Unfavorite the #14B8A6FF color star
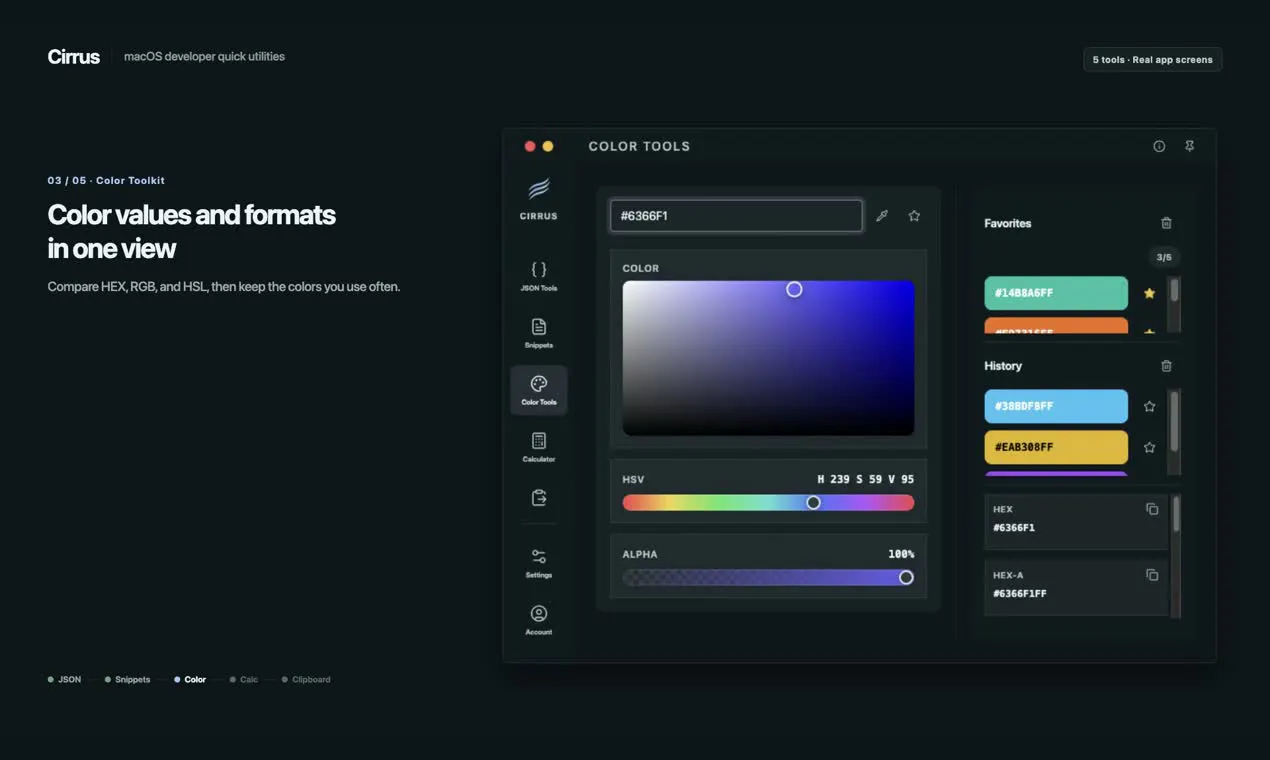The height and width of the screenshot is (760, 1270). pos(1150,293)
